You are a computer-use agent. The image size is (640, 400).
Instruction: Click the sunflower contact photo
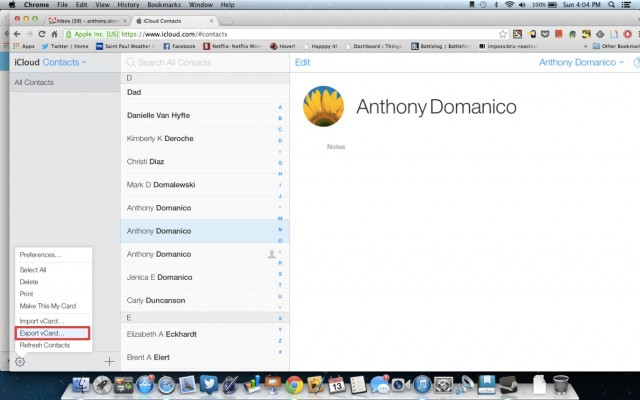pyautogui.click(x=323, y=106)
